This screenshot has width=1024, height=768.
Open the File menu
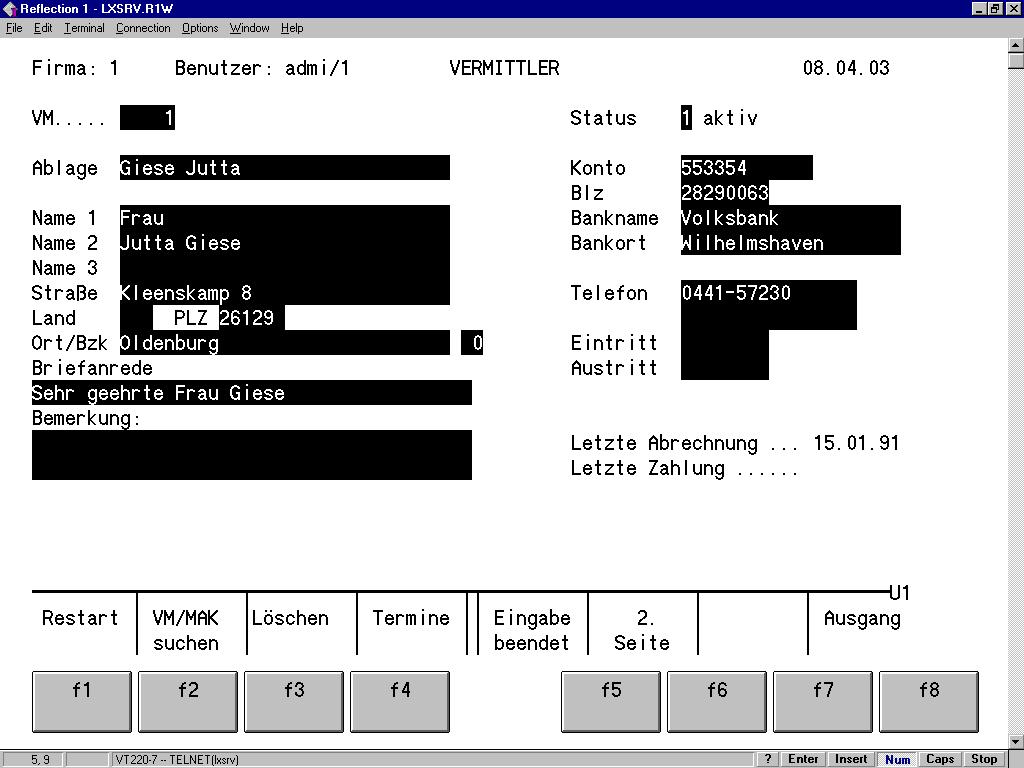pyautogui.click(x=14, y=28)
